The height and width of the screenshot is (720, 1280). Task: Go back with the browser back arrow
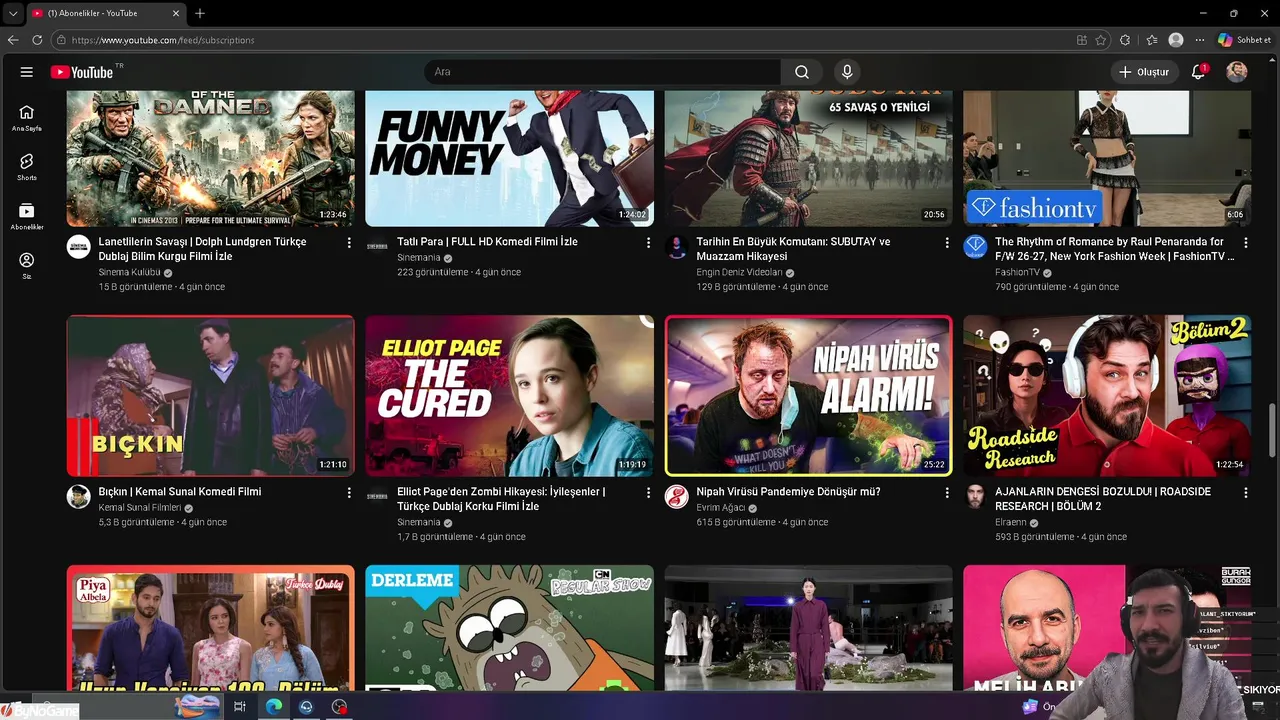tap(13, 40)
